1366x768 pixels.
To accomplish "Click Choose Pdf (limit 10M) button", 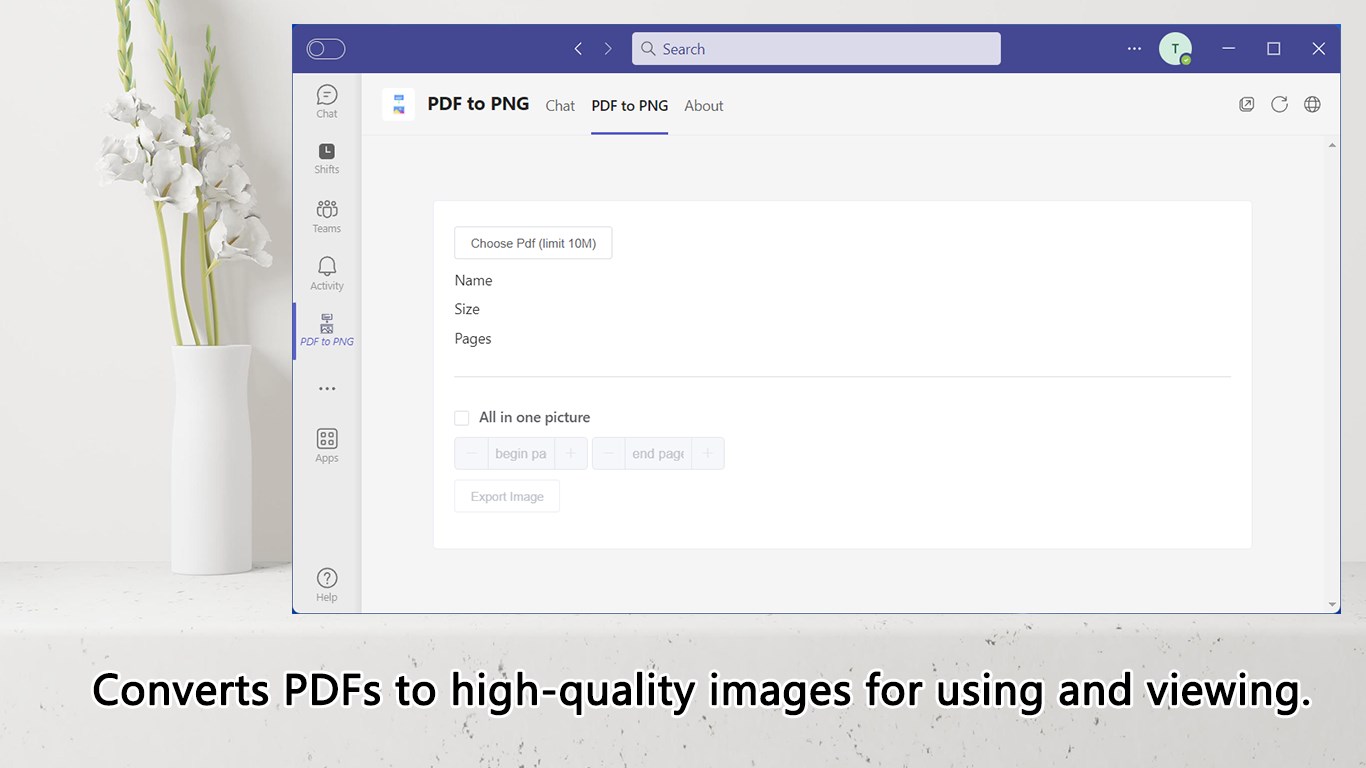I will (x=533, y=243).
